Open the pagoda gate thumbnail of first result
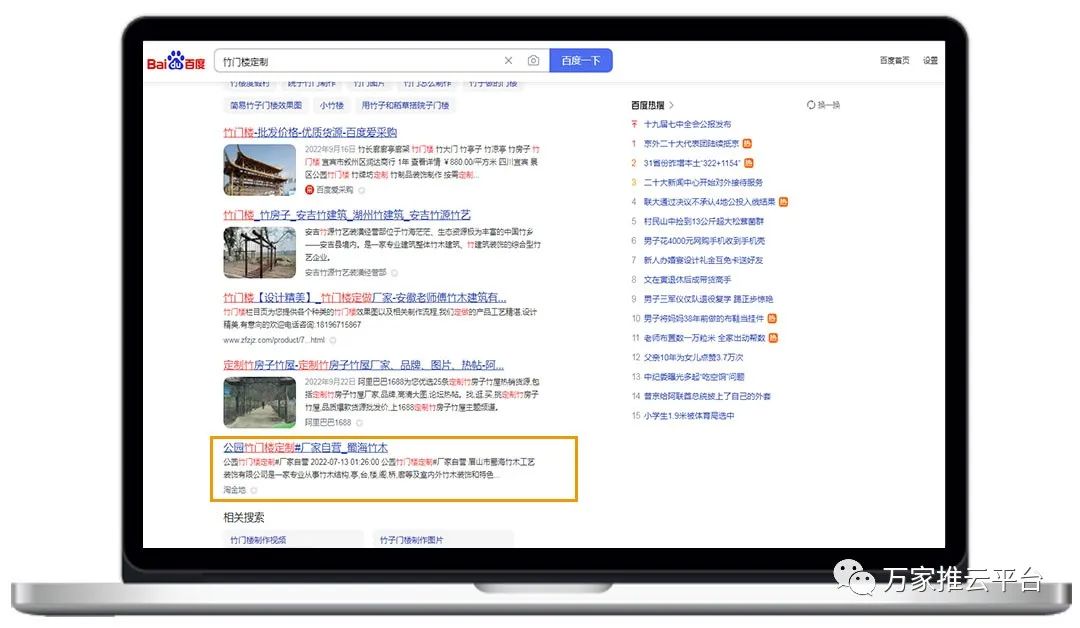Image resolution: width=1080 pixels, height=628 pixels. point(260,170)
